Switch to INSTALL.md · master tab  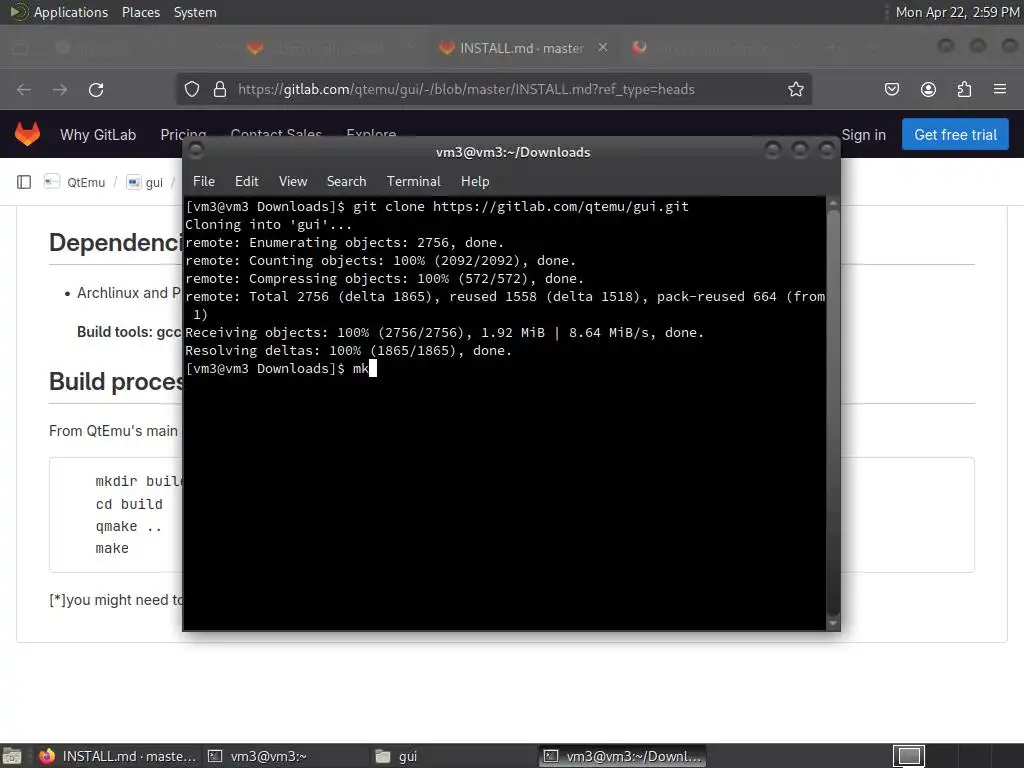[521, 48]
